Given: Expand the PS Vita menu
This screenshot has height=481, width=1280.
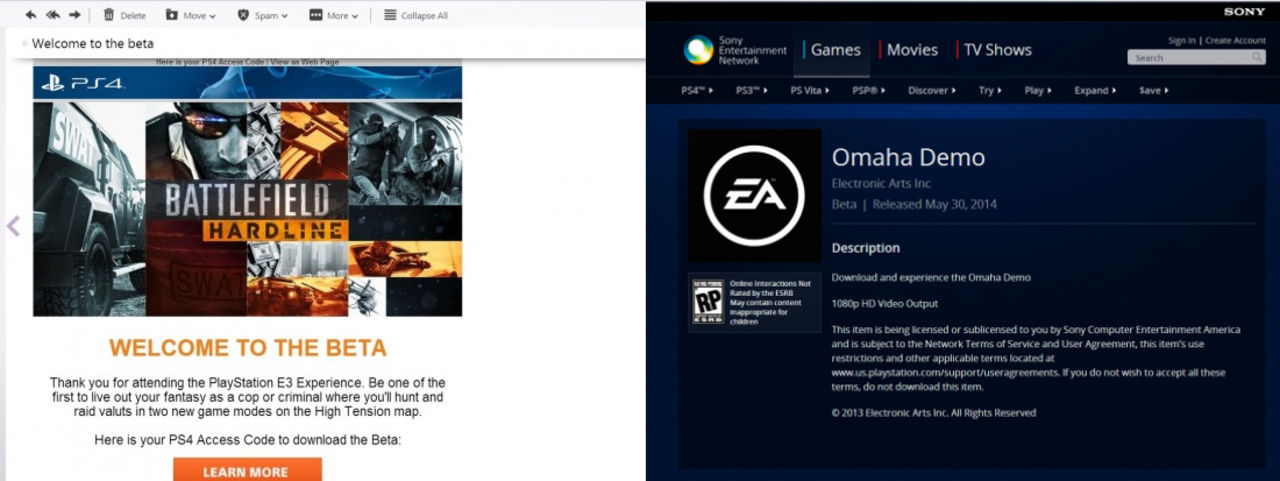Looking at the screenshot, I should tap(811, 91).
